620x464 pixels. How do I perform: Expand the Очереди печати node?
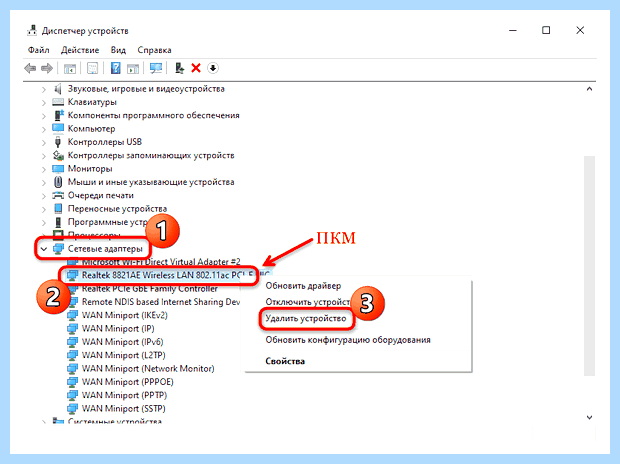[44, 196]
